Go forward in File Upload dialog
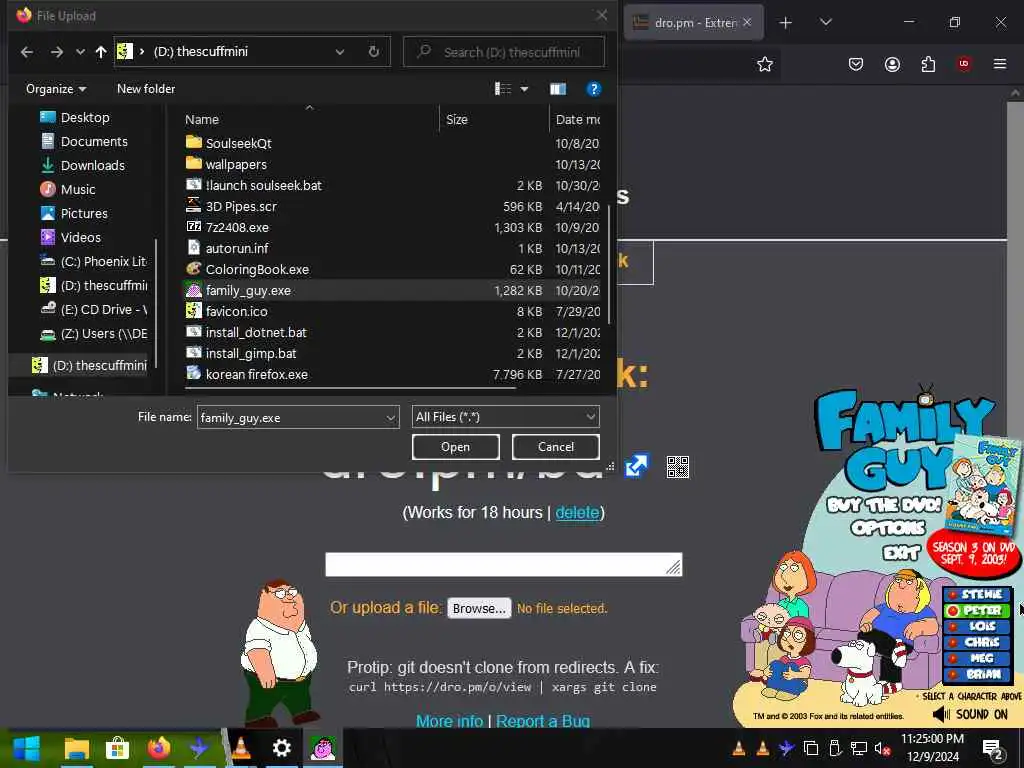The width and height of the screenshot is (1024, 768). click(x=57, y=52)
